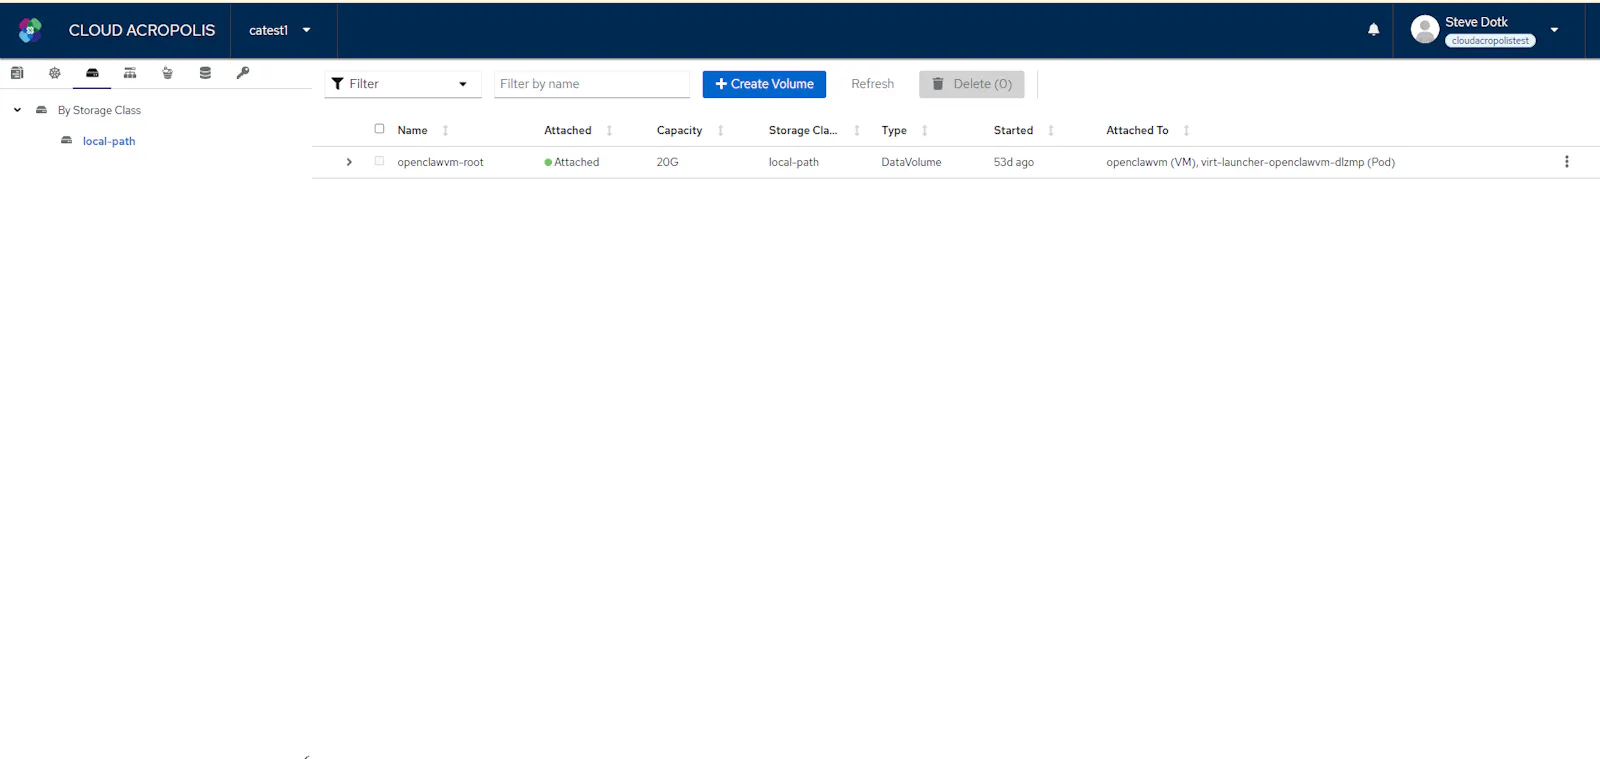
Task: Sort by the Started column
Action: (1051, 130)
